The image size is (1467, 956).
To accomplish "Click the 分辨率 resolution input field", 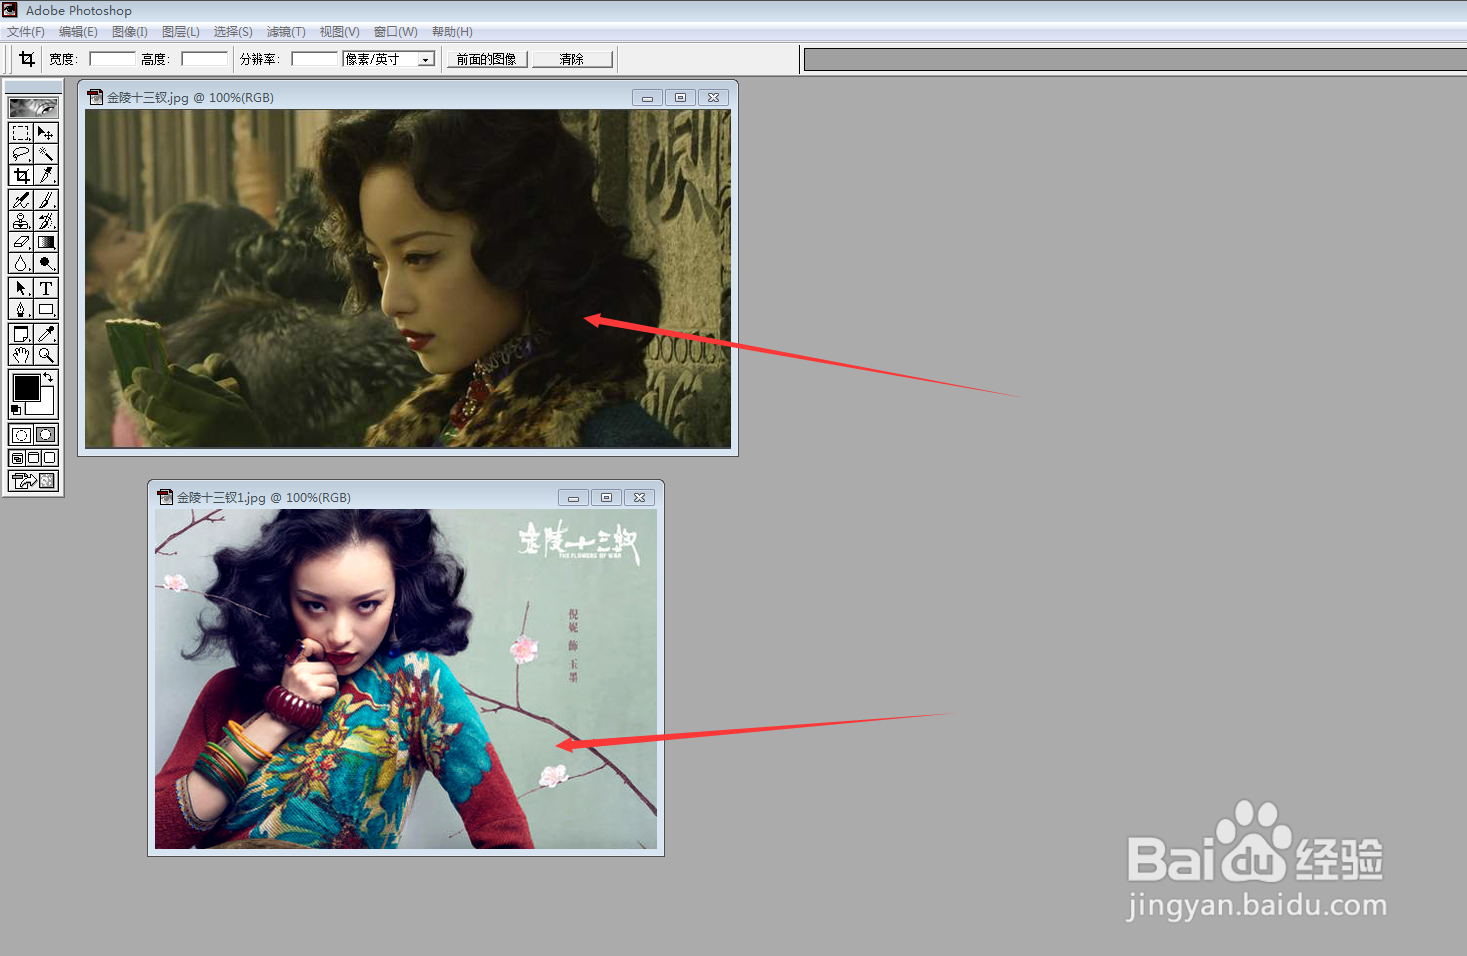I will [x=314, y=59].
